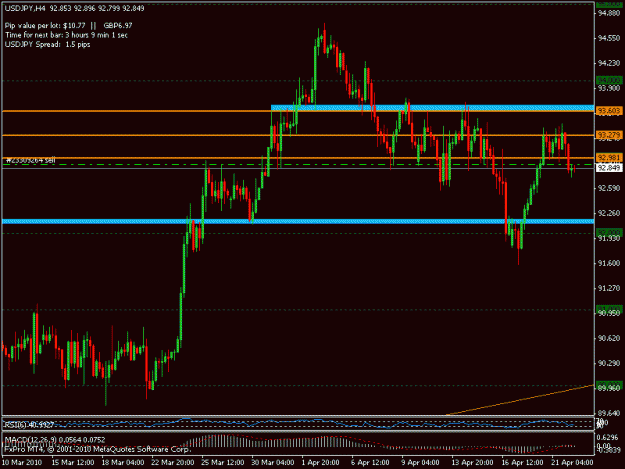
Task: Select the orange 92.981 price label
Action: (x=608, y=158)
